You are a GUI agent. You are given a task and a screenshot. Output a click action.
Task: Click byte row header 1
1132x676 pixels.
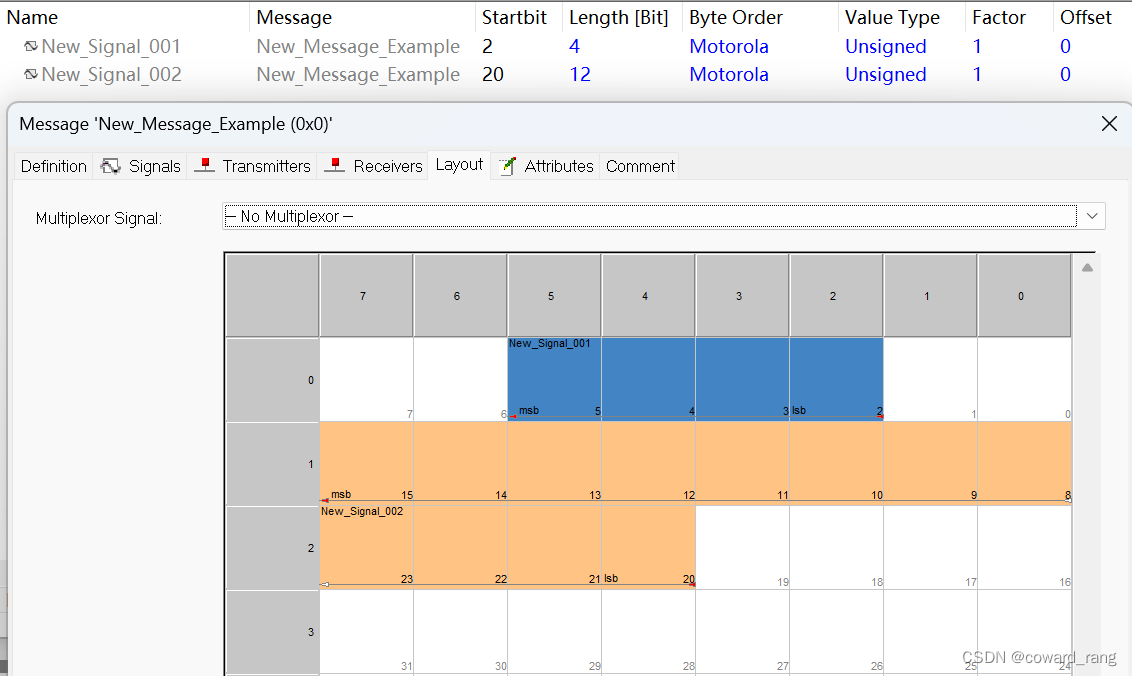pyautogui.click(x=273, y=464)
